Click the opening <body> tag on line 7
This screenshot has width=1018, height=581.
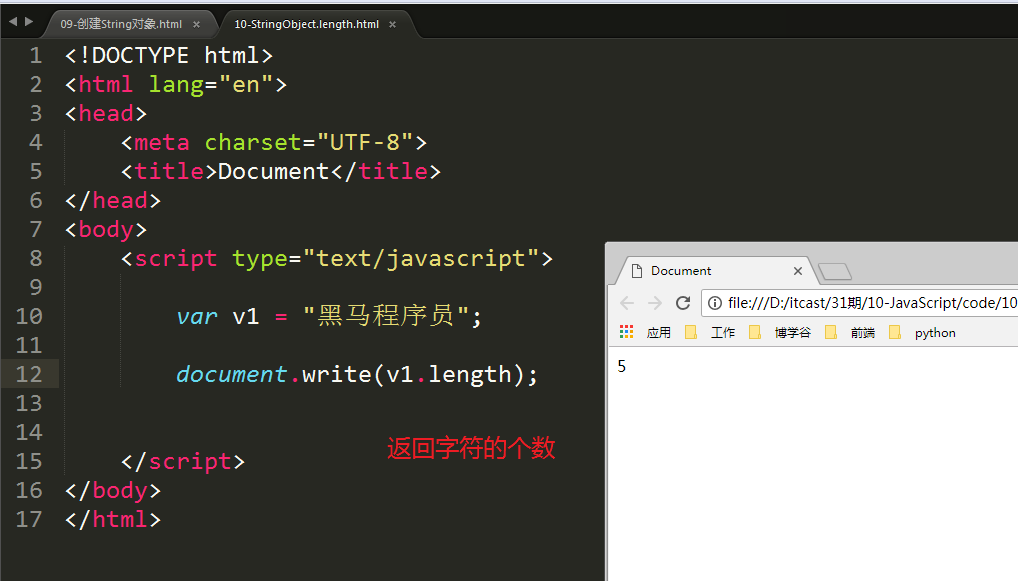106,230
